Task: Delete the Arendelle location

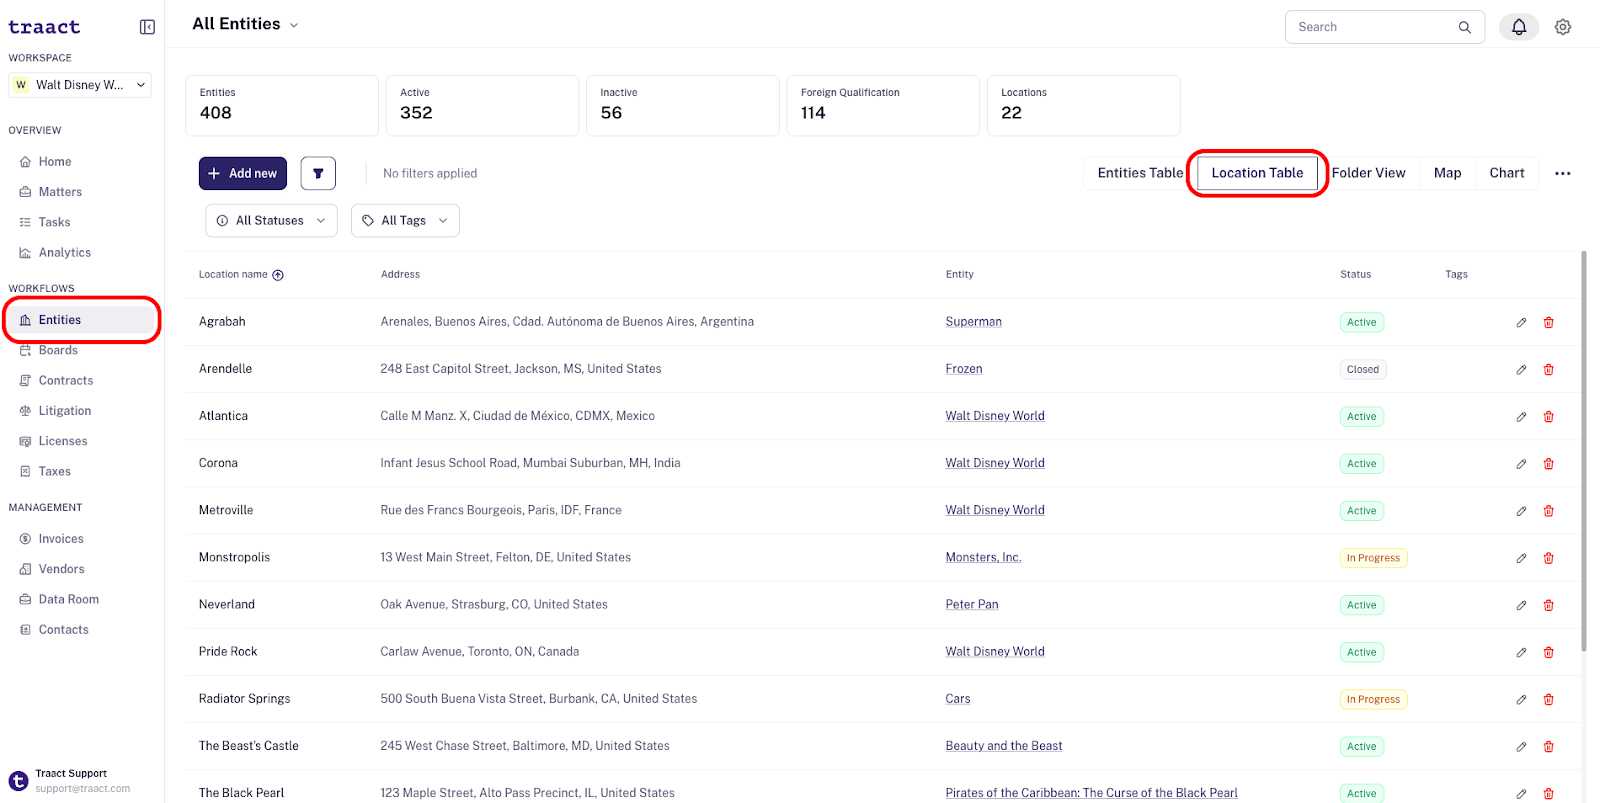Action: pos(1549,369)
